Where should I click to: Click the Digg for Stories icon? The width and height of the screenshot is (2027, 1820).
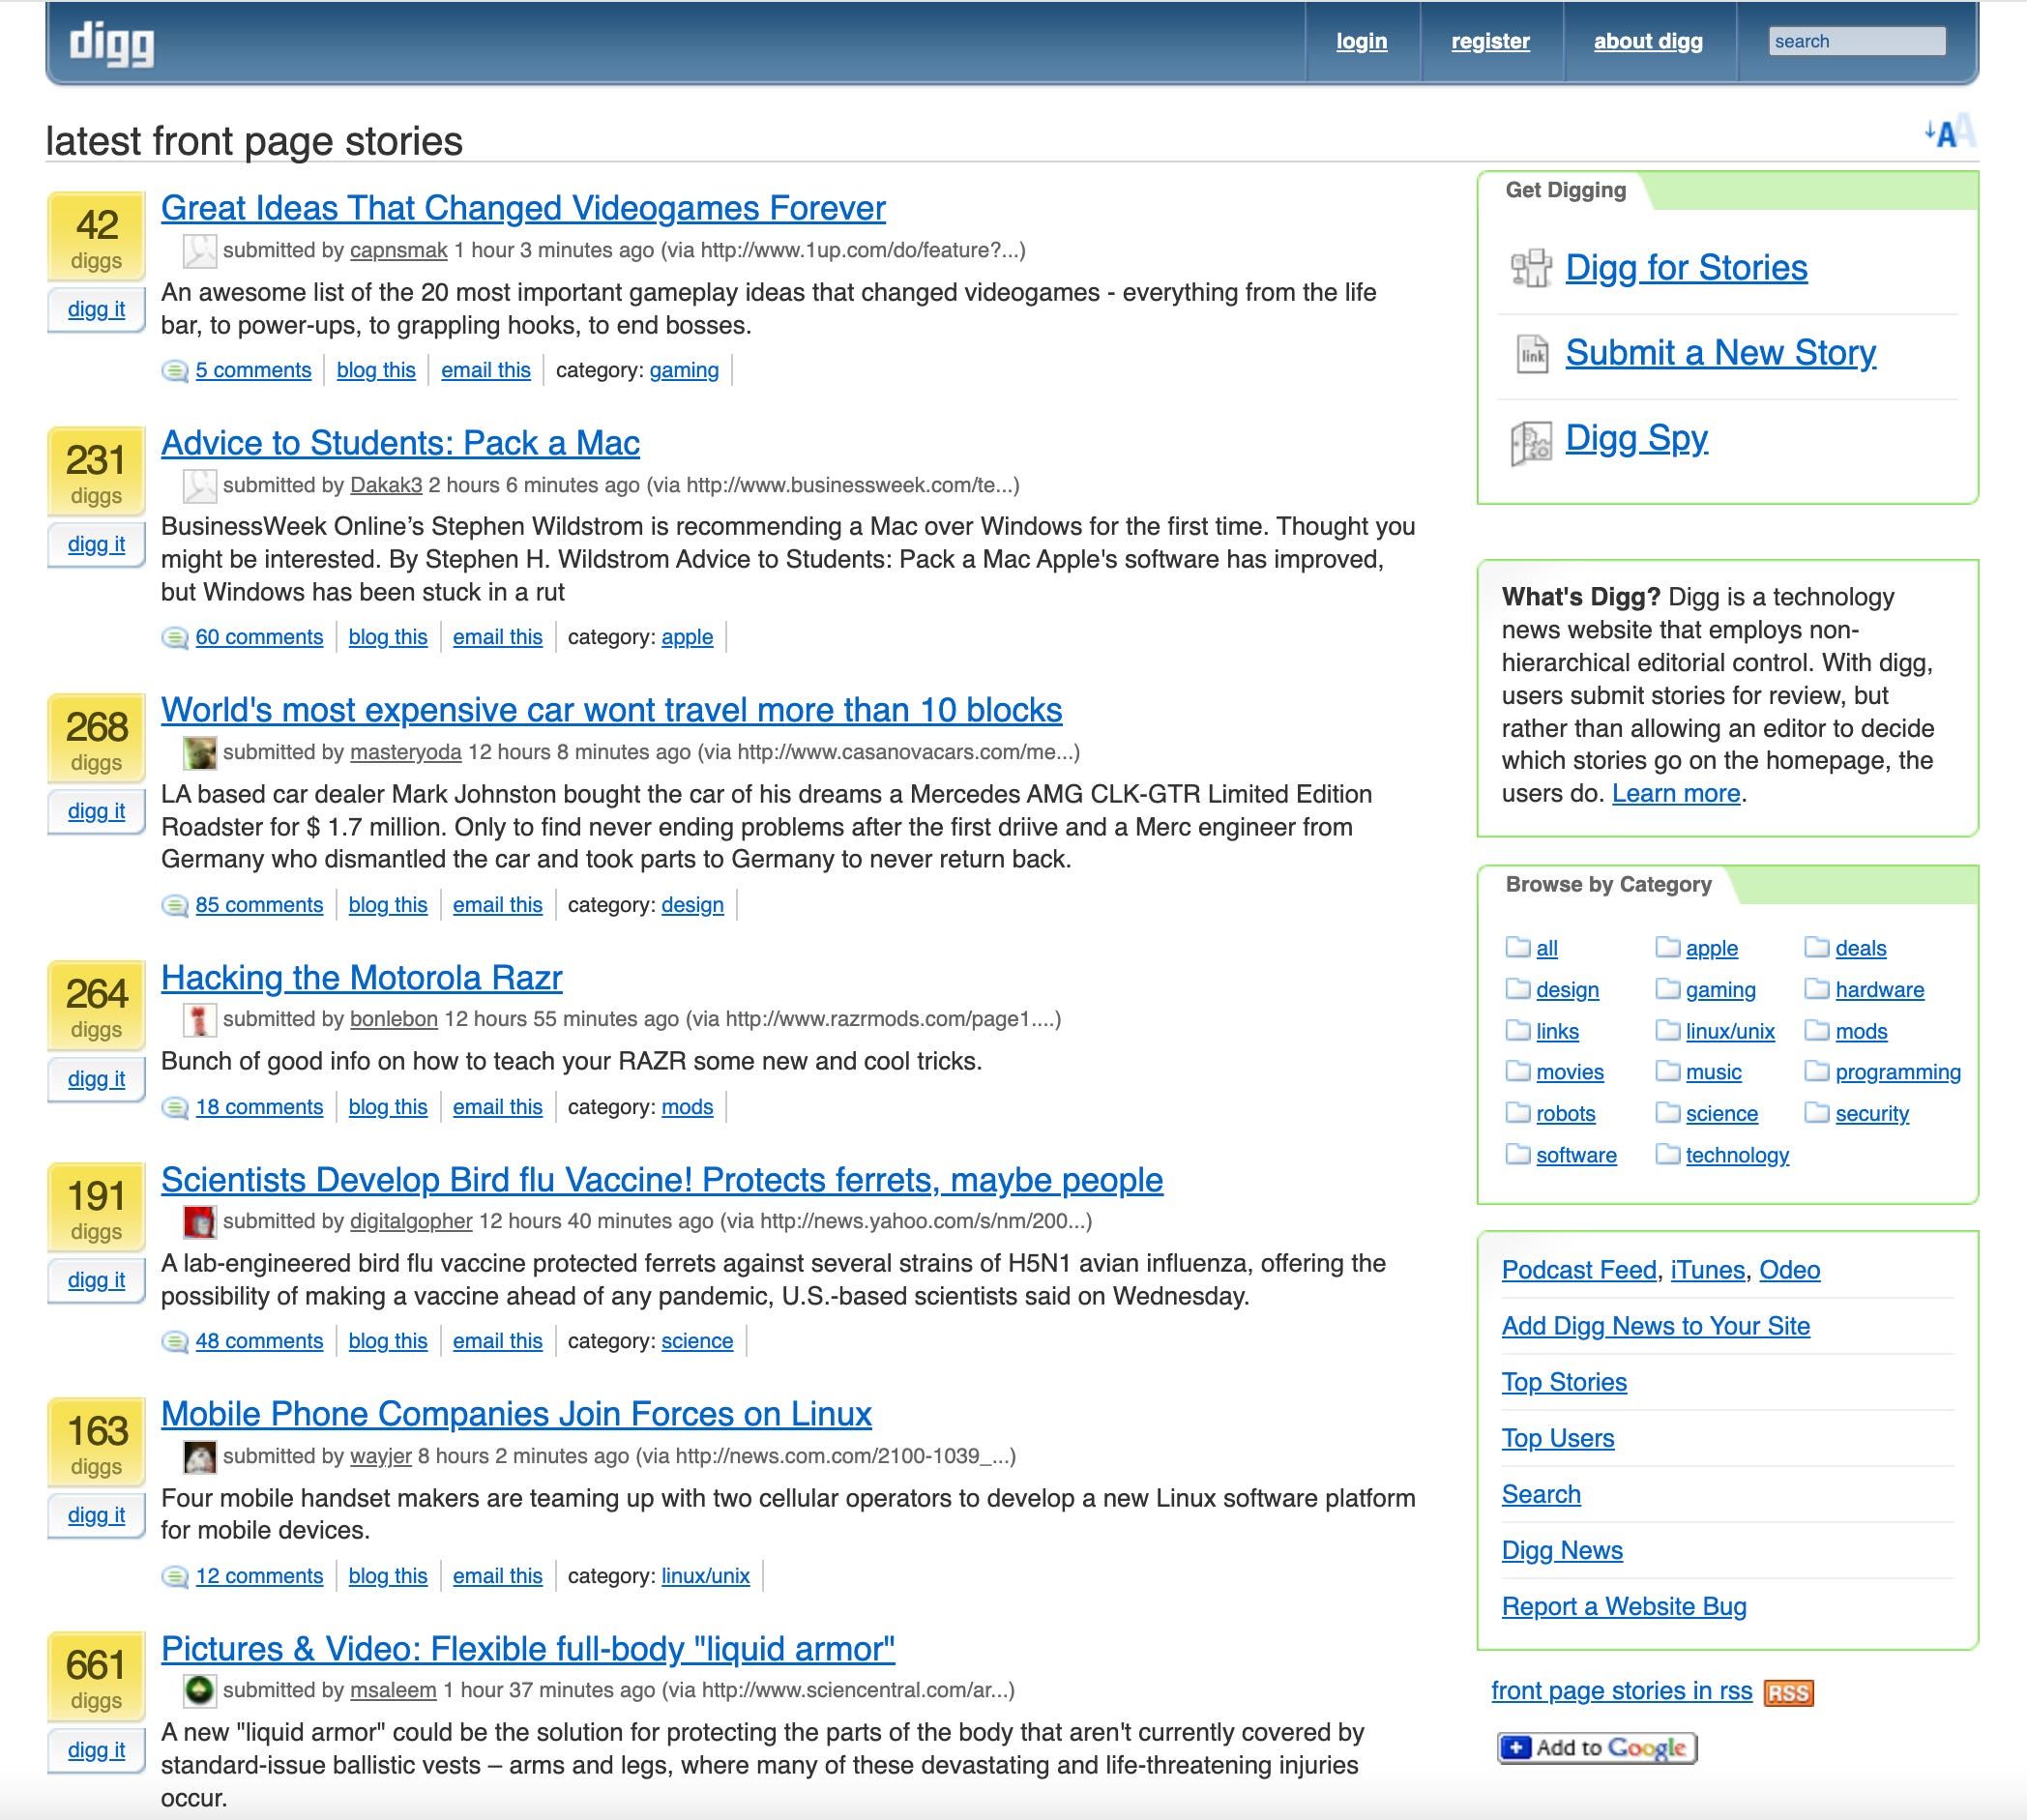[1528, 269]
